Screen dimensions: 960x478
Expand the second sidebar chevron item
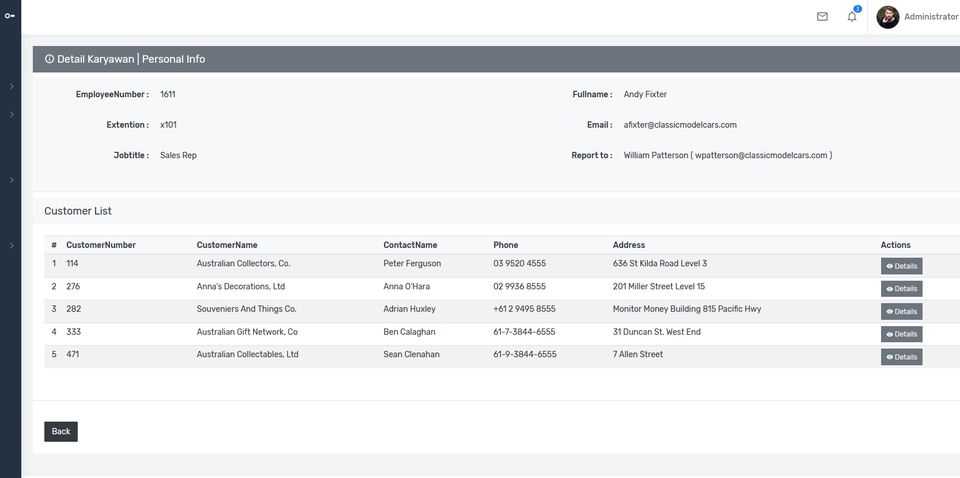[12, 114]
